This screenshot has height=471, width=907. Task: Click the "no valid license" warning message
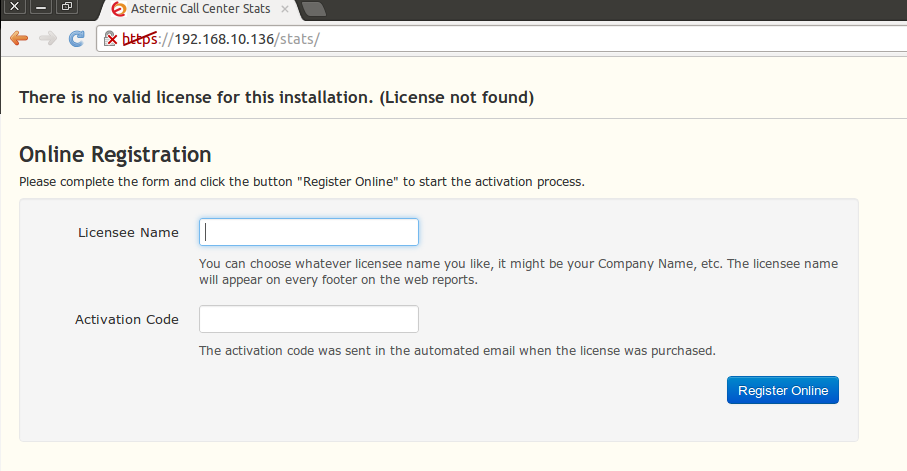click(276, 98)
